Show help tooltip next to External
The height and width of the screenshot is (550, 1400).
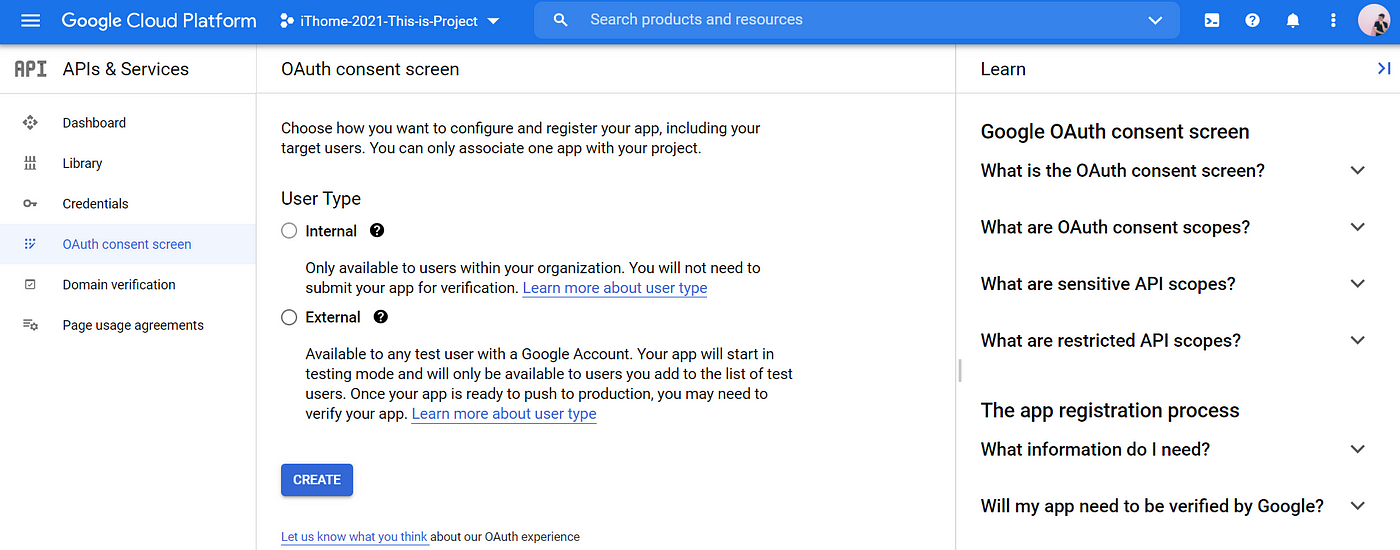click(x=381, y=317)
